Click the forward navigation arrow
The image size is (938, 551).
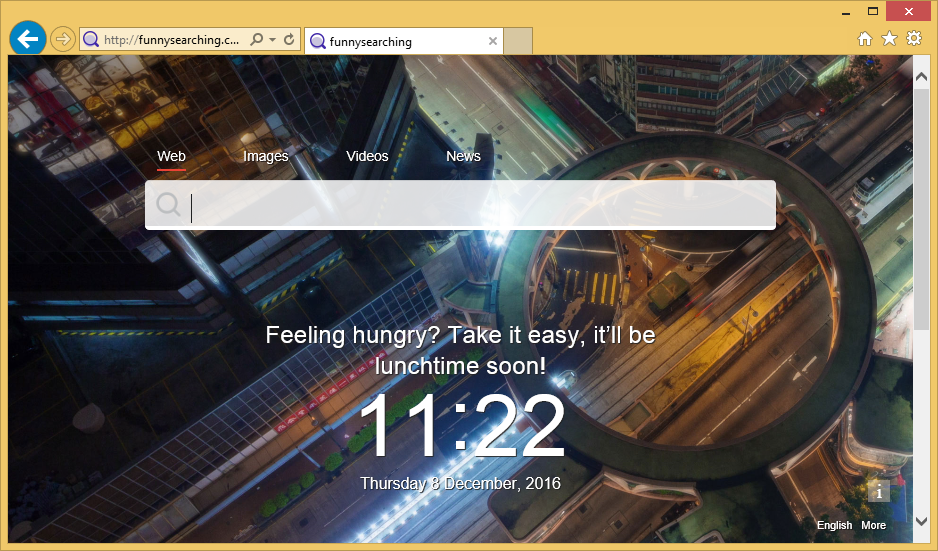[62, 39]
